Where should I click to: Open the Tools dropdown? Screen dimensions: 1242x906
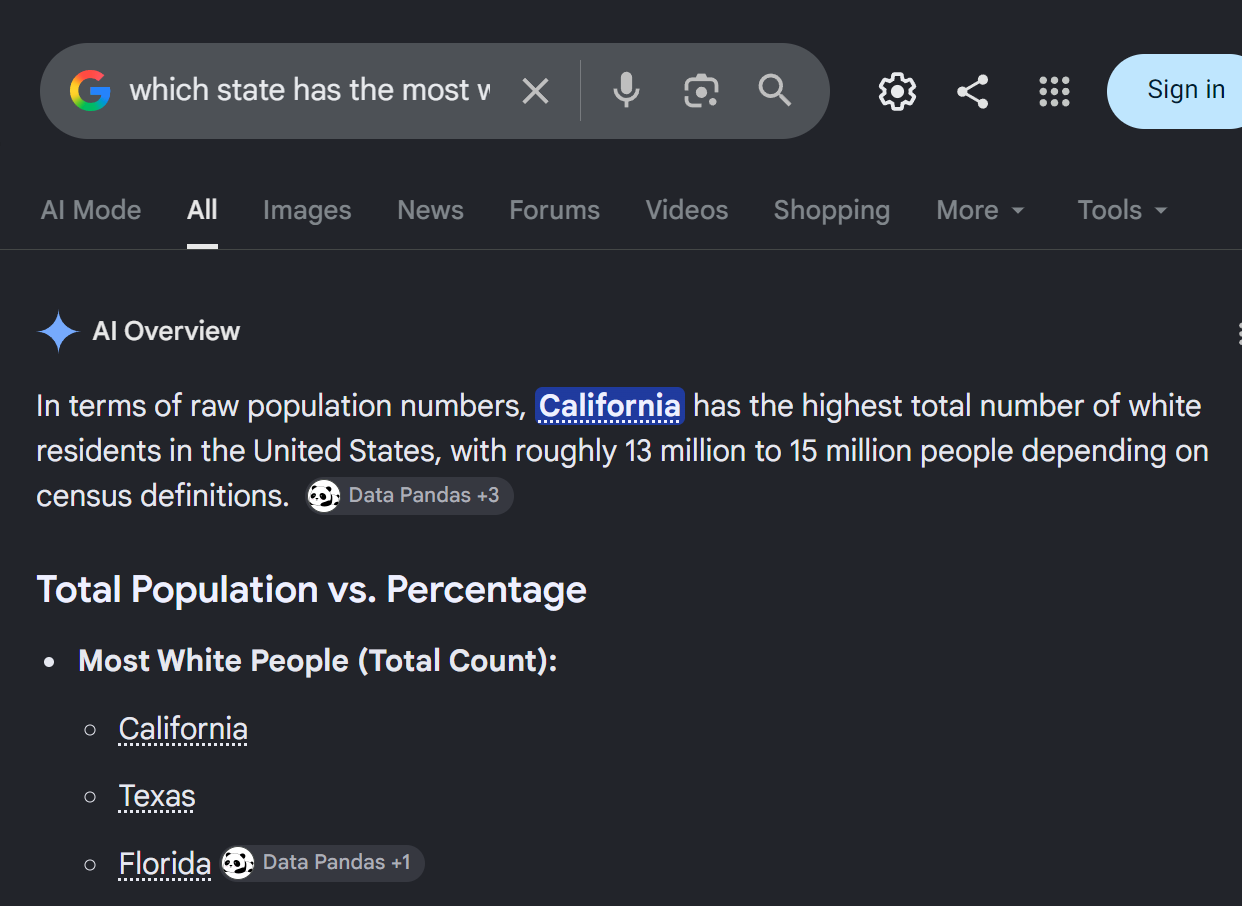point(1123,210)
